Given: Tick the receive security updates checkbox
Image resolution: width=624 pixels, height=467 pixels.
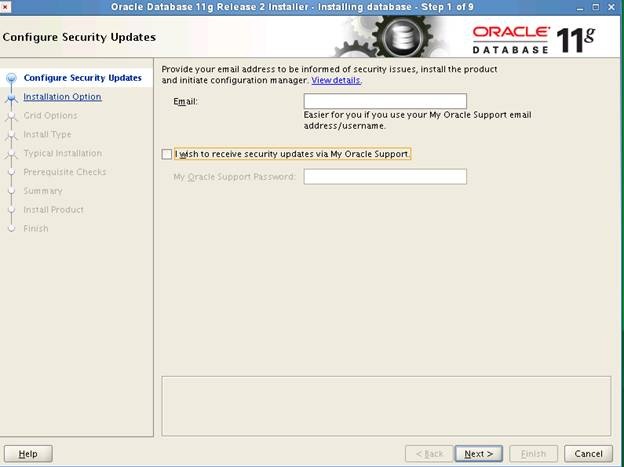Looking at the screenshot, I should click(x=167, y=154).
